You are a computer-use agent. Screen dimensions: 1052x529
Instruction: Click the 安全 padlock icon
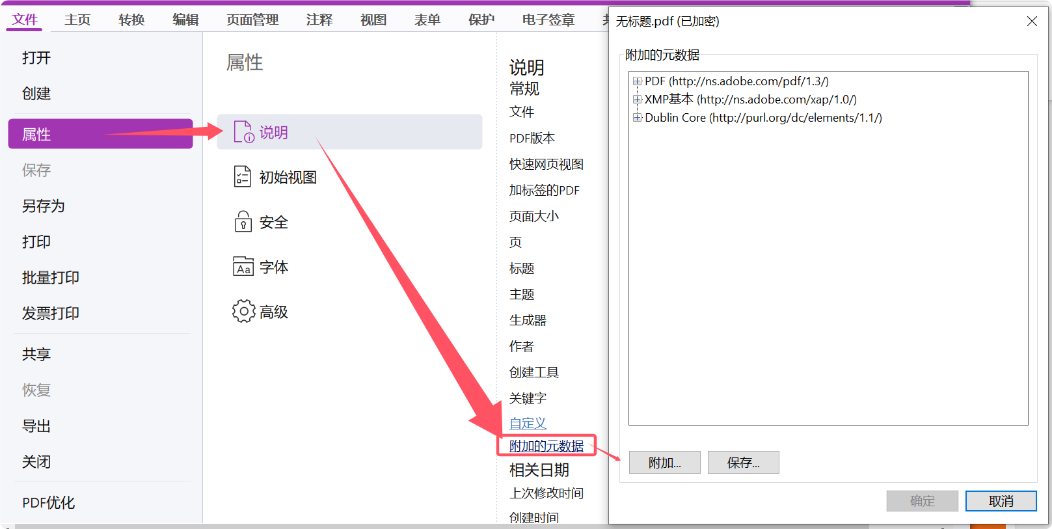[243, 222]
